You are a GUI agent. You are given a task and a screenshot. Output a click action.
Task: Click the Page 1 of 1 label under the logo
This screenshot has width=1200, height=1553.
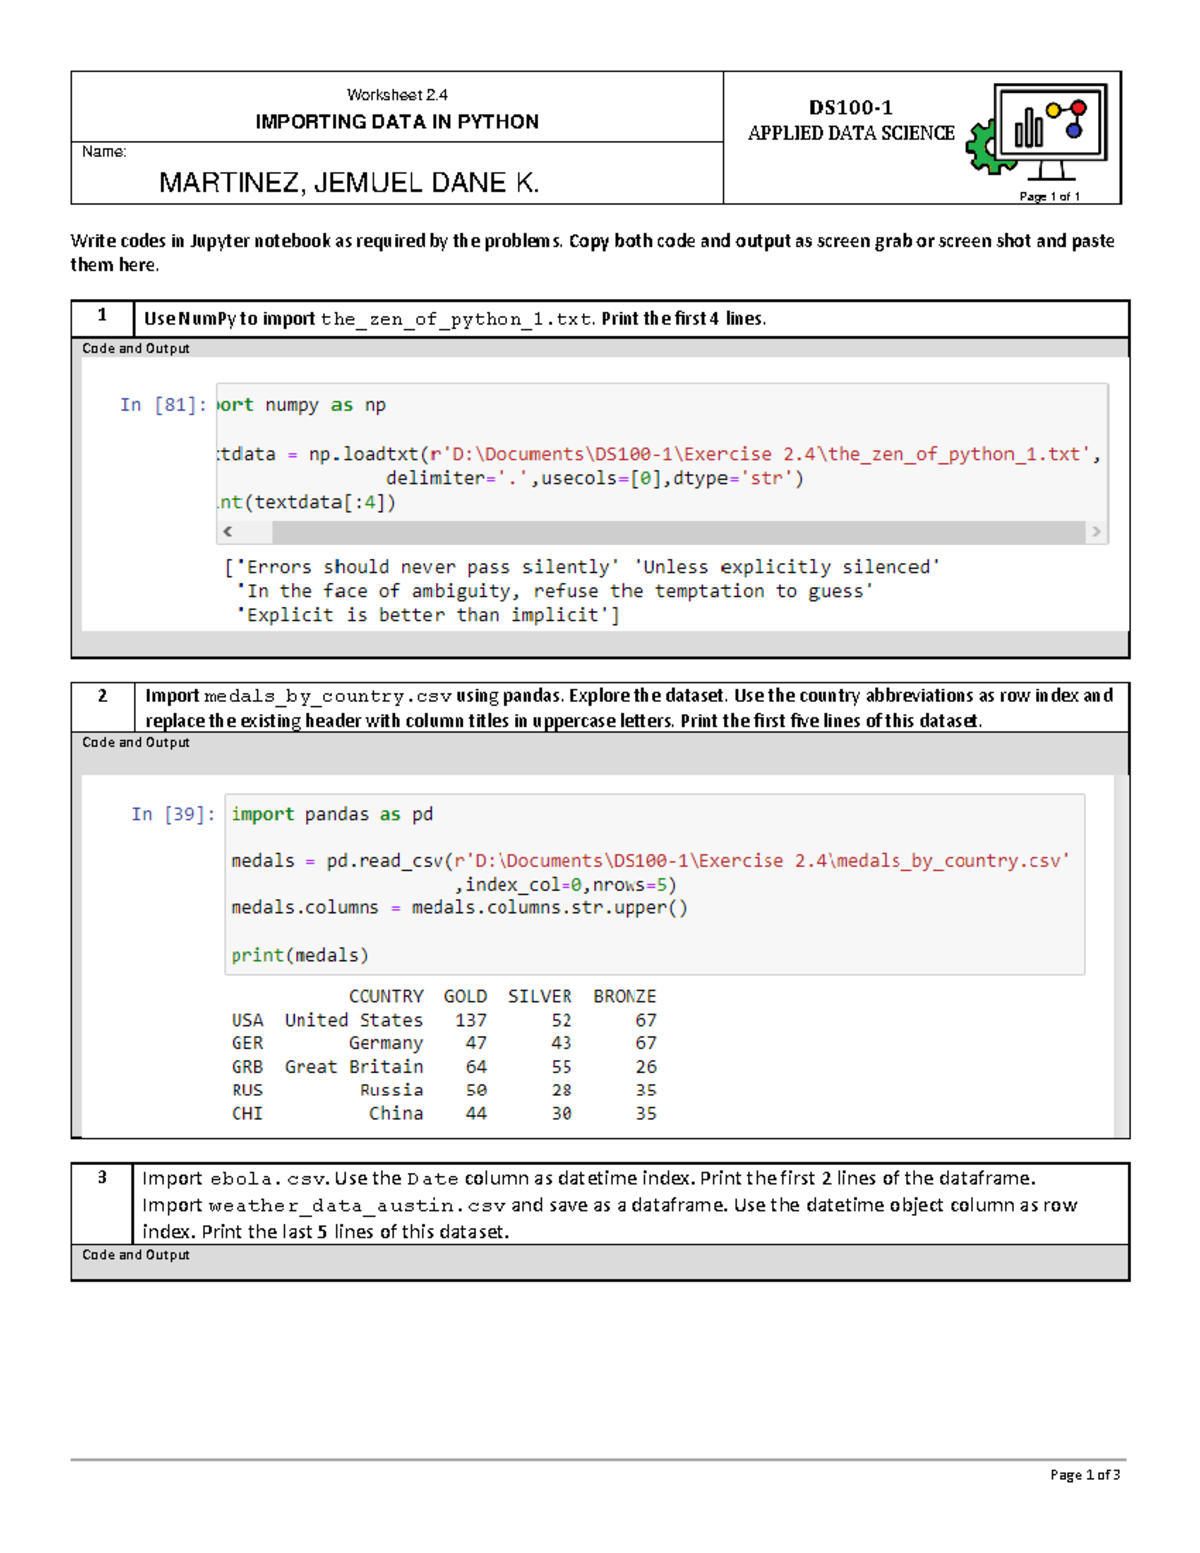click(x=1049, y=196)
